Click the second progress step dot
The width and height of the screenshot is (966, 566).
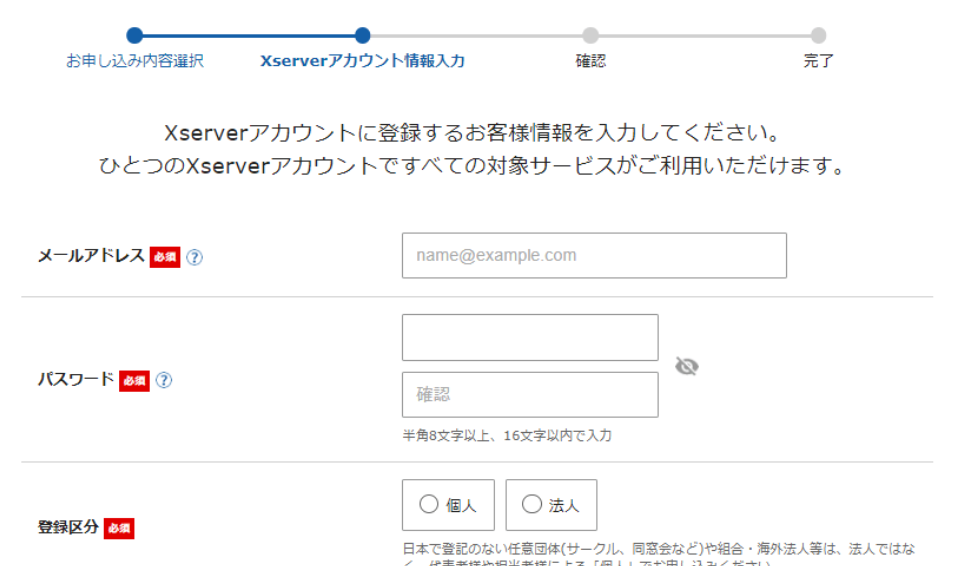pos(362,36)
